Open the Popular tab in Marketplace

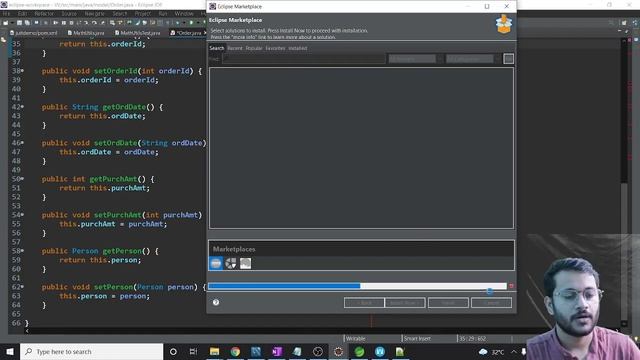254,48
